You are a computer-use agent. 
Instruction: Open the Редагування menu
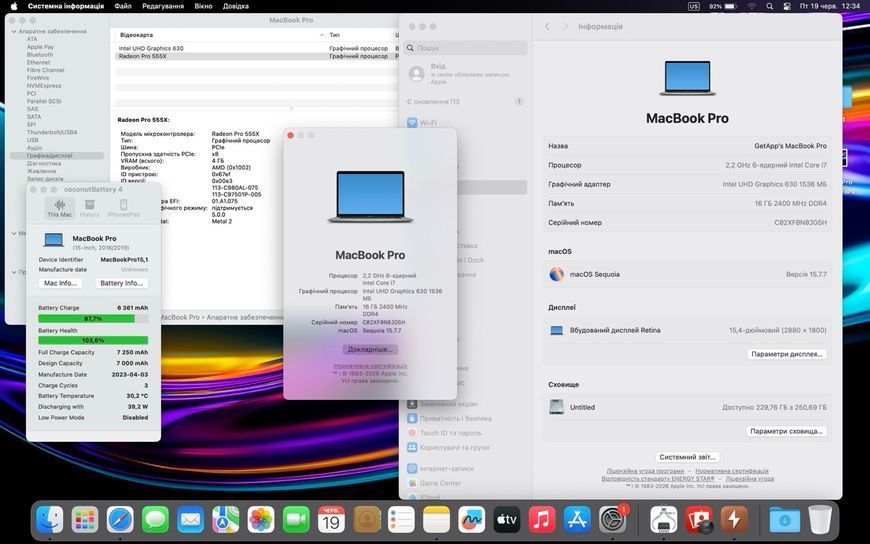(164, 6)
